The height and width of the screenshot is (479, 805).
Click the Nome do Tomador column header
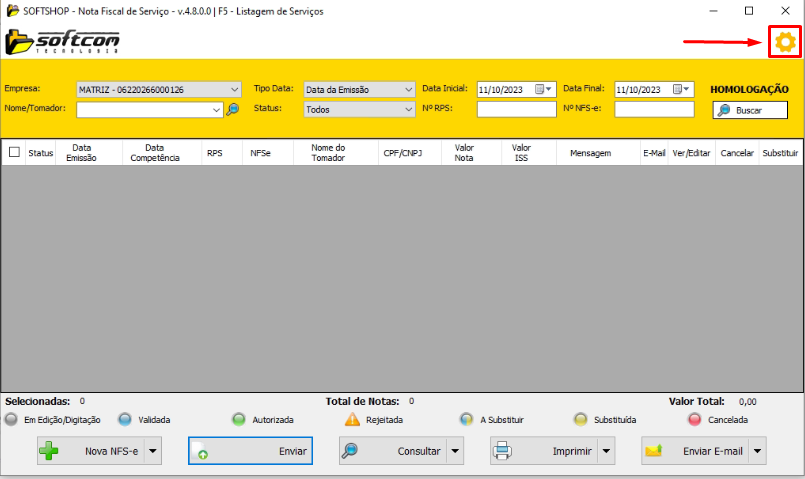[327, 153]
